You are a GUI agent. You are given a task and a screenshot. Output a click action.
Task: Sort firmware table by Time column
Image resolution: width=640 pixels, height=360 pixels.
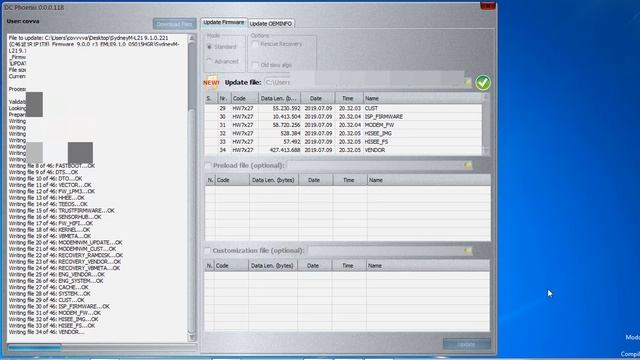click(x=349, y=98)
